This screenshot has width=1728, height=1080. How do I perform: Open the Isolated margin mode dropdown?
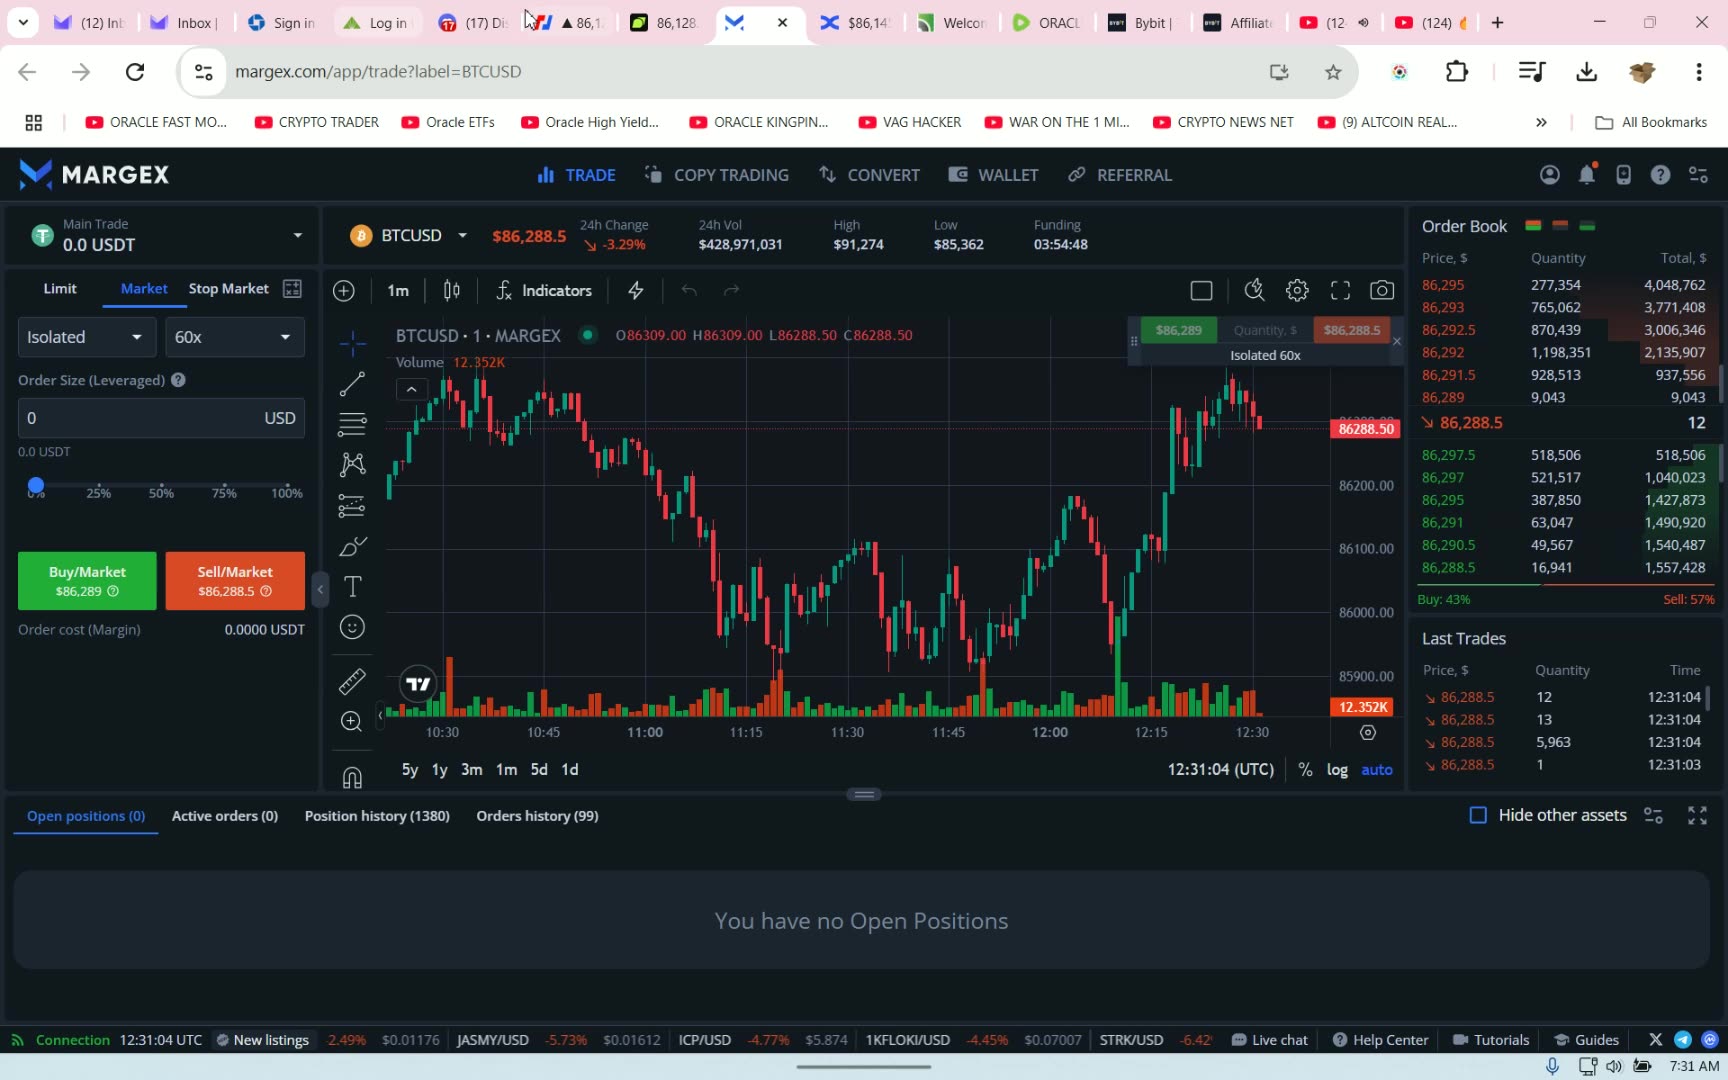[88, 337]
